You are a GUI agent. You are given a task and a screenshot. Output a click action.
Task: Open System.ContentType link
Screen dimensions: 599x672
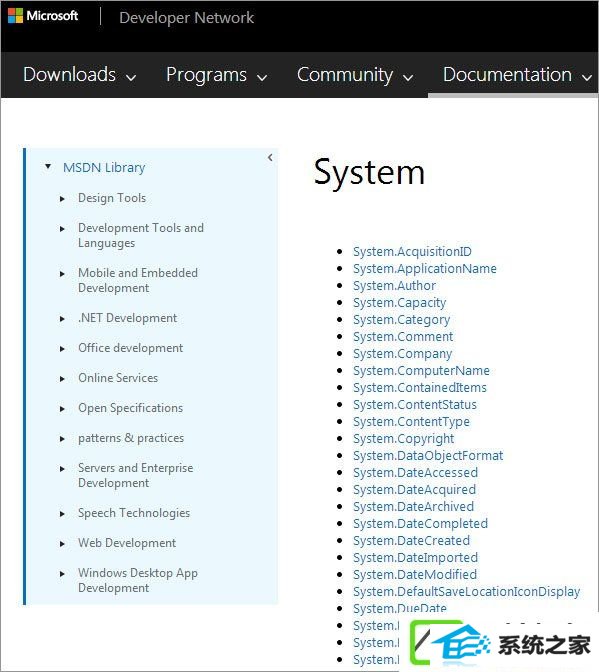tap(411, 422)
